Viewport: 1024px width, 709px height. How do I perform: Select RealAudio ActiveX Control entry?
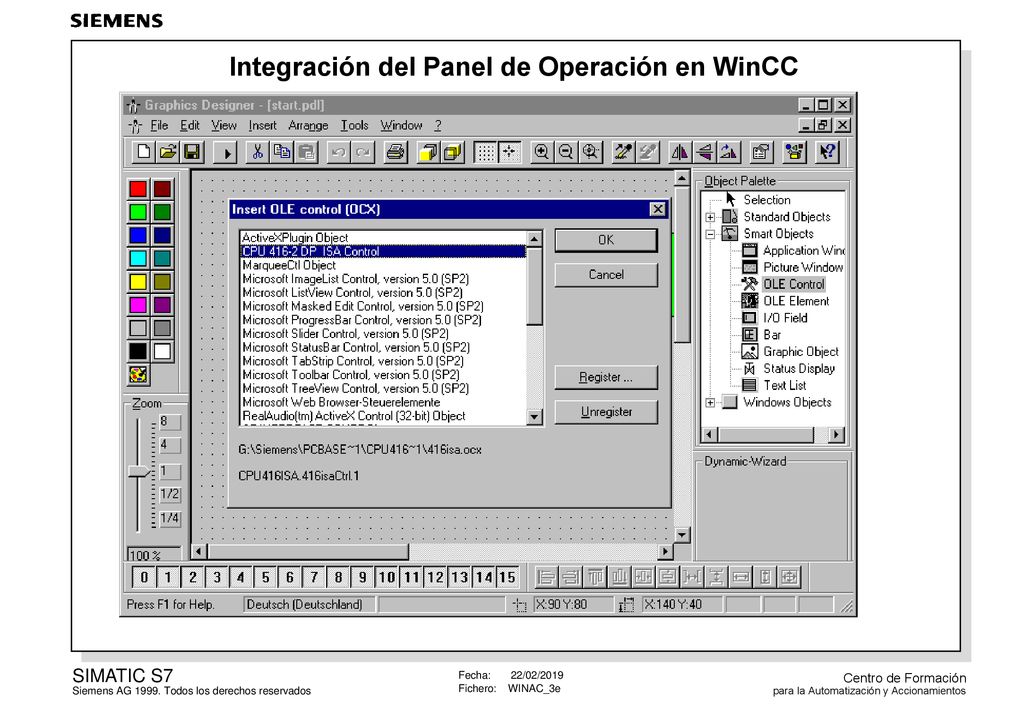[x=383, y=416]
